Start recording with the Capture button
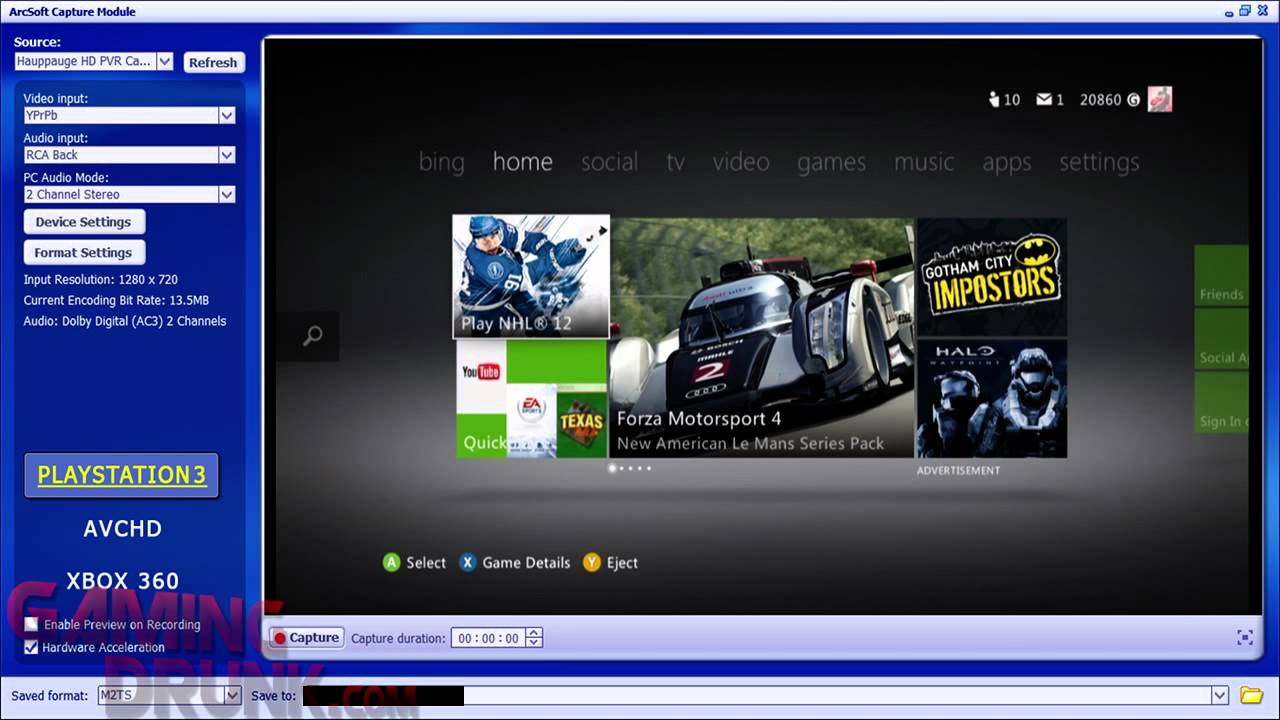The width and height of the screenshot is (1280, 720). click(306, 637)
